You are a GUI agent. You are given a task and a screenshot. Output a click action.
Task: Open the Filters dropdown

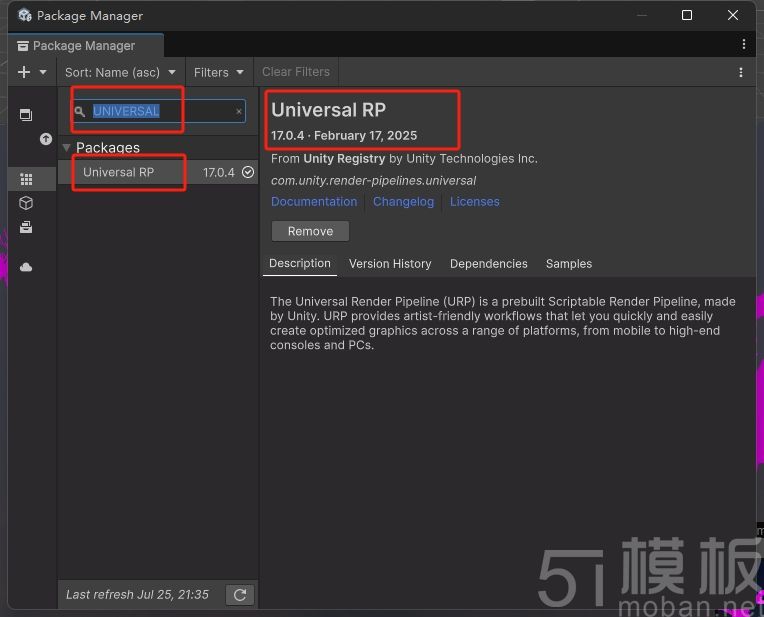(219, 72)
